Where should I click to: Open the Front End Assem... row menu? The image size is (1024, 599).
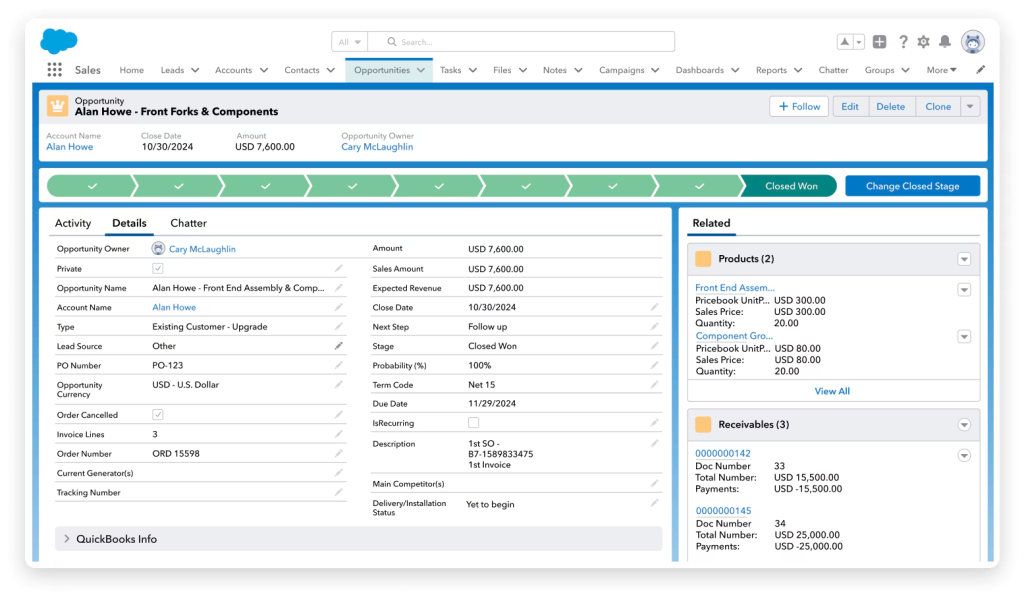click(964, 289)
